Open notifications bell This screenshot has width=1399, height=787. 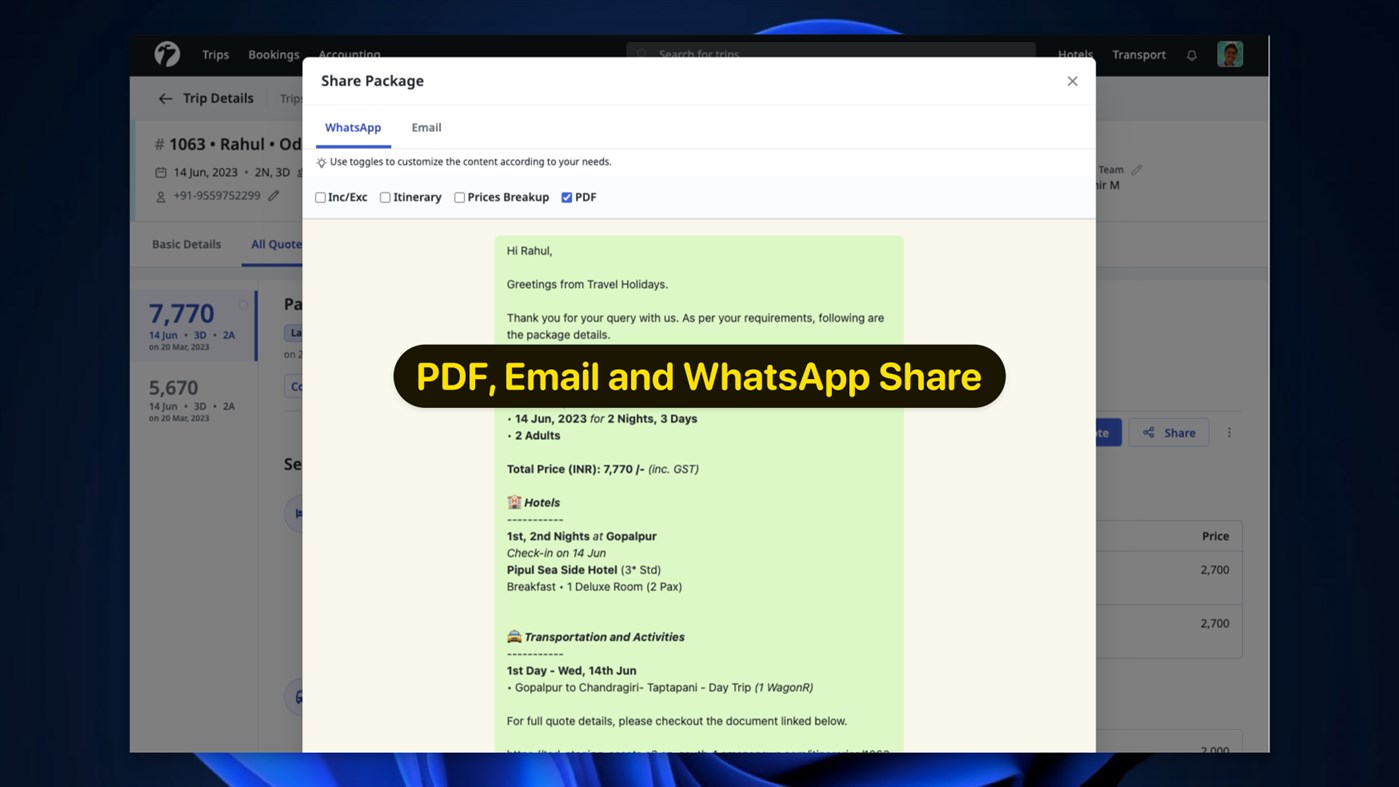click(1192, 55)
